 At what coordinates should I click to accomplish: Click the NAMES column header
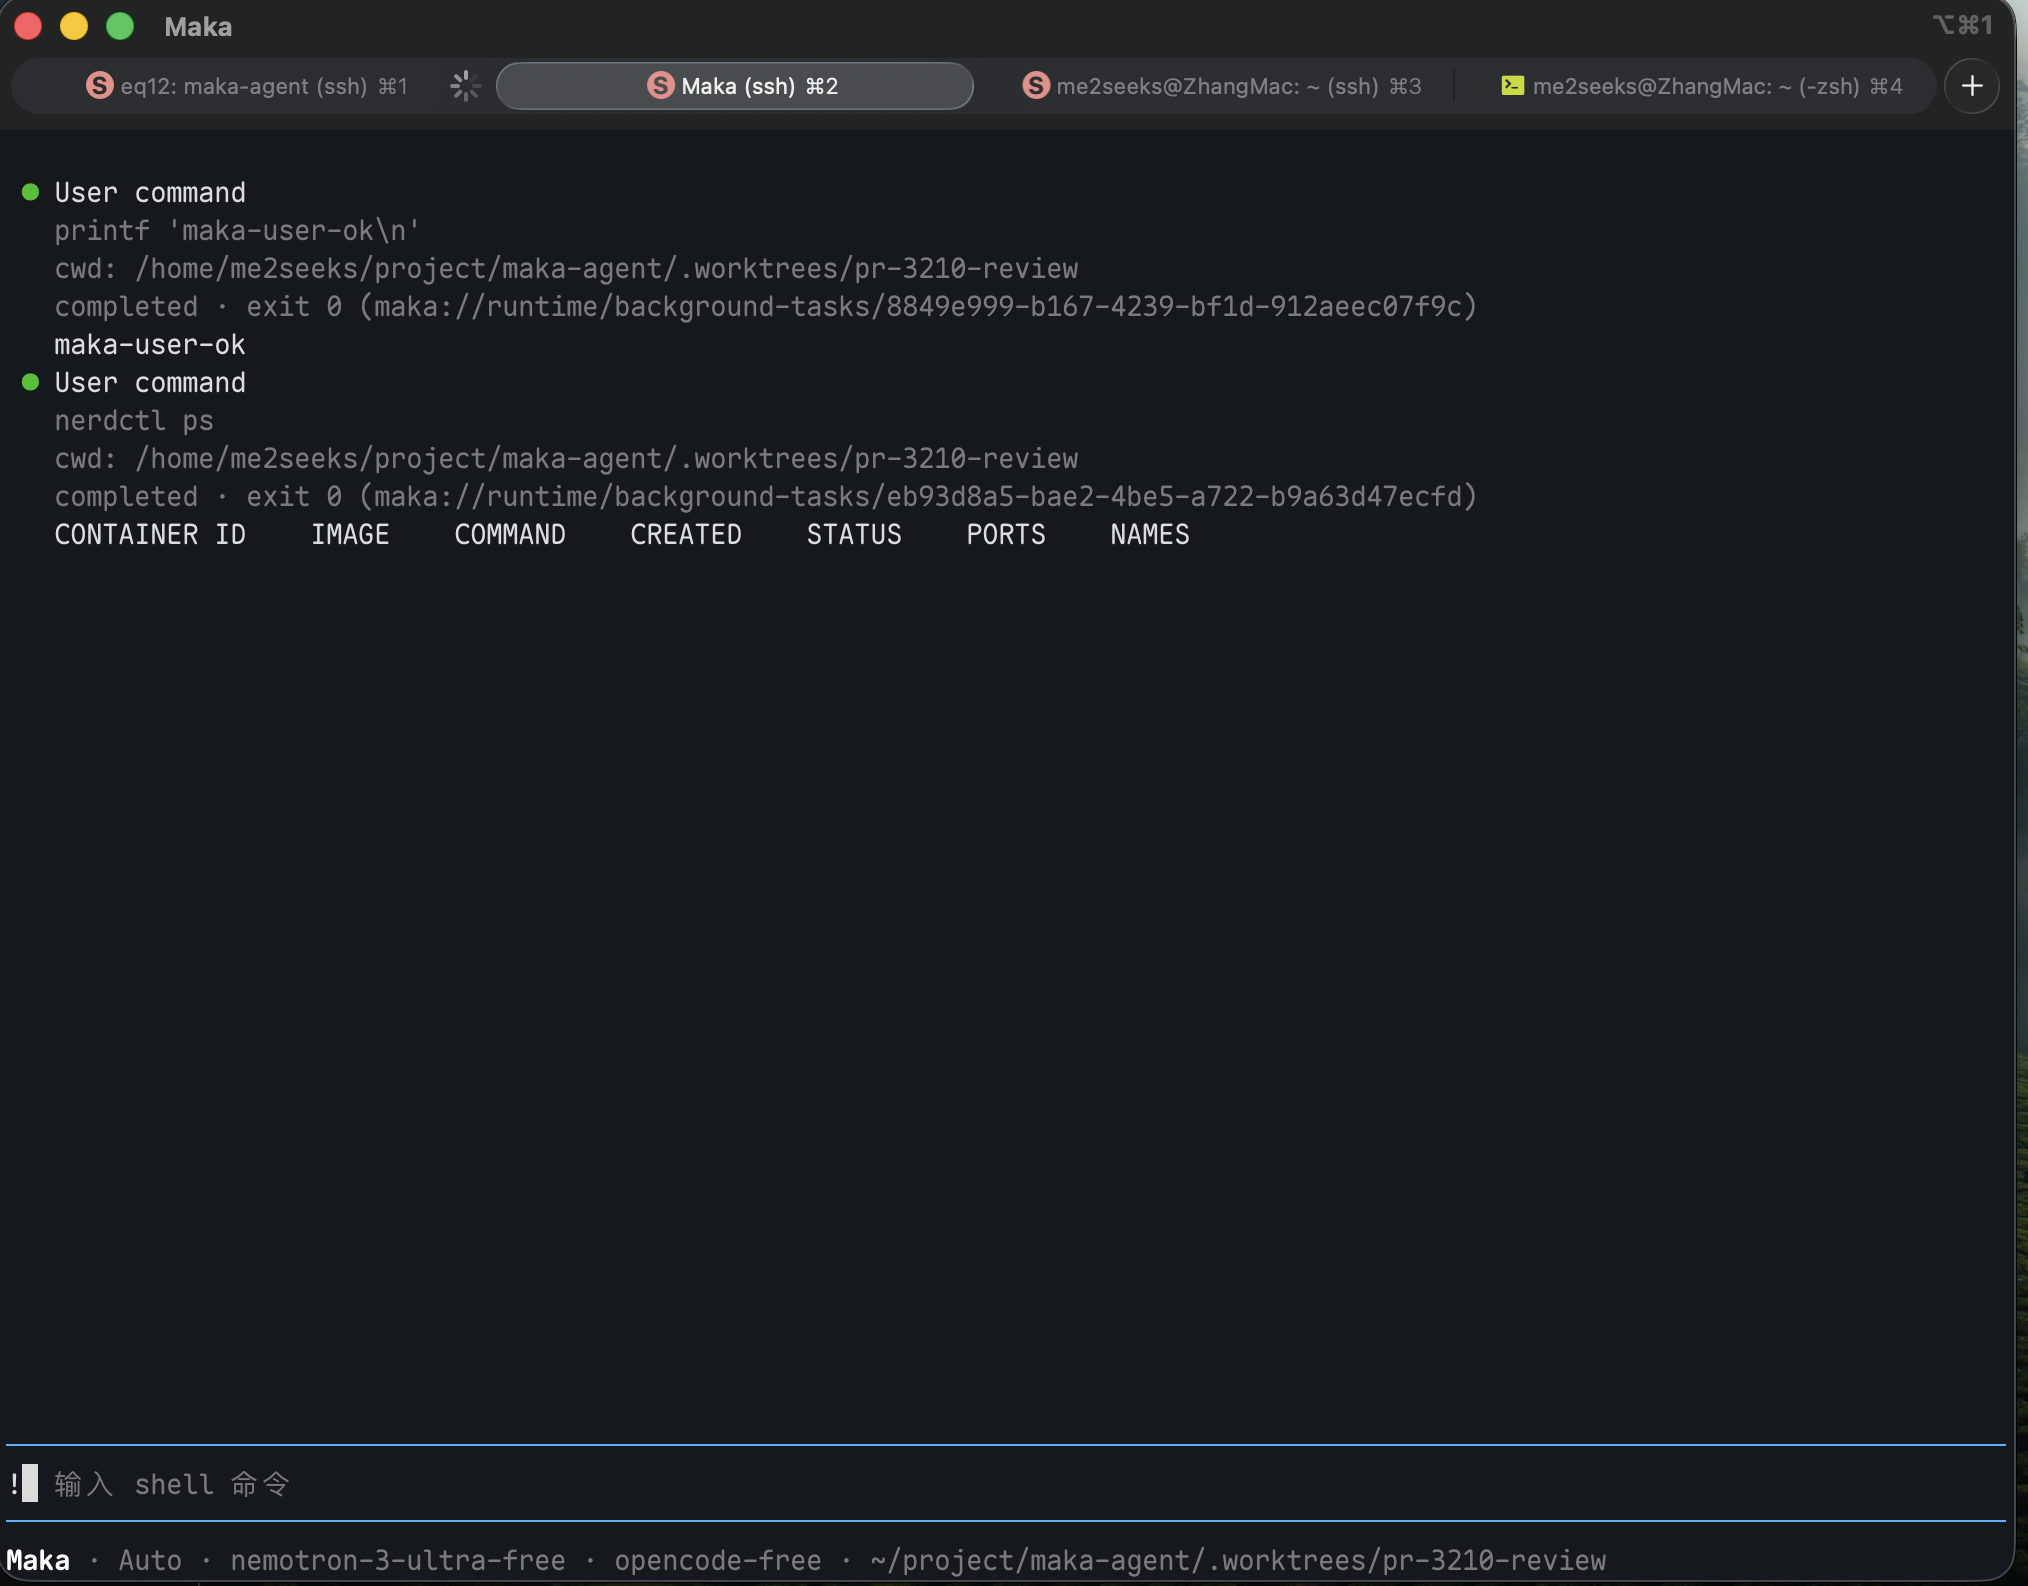(1150, 535)
